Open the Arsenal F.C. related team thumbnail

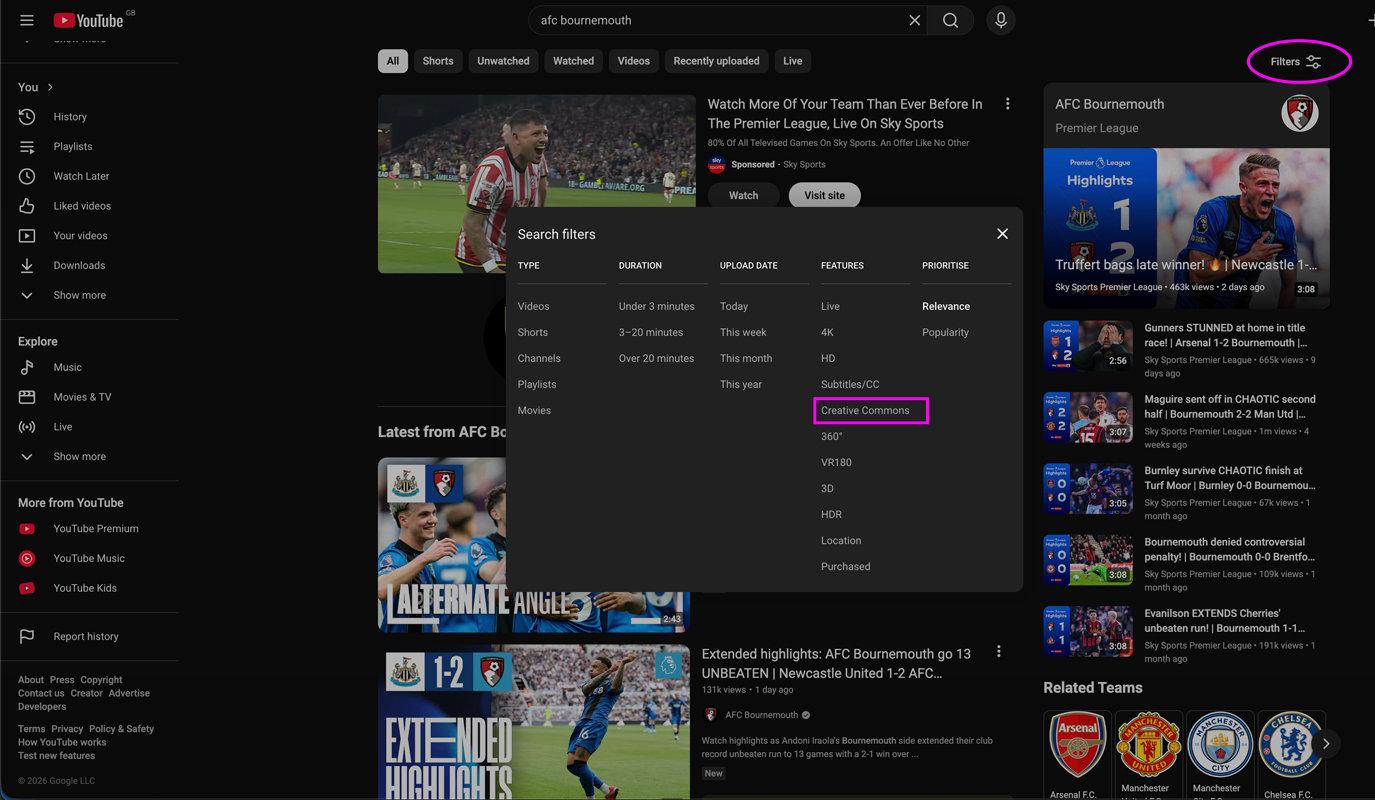[1076, 745]
